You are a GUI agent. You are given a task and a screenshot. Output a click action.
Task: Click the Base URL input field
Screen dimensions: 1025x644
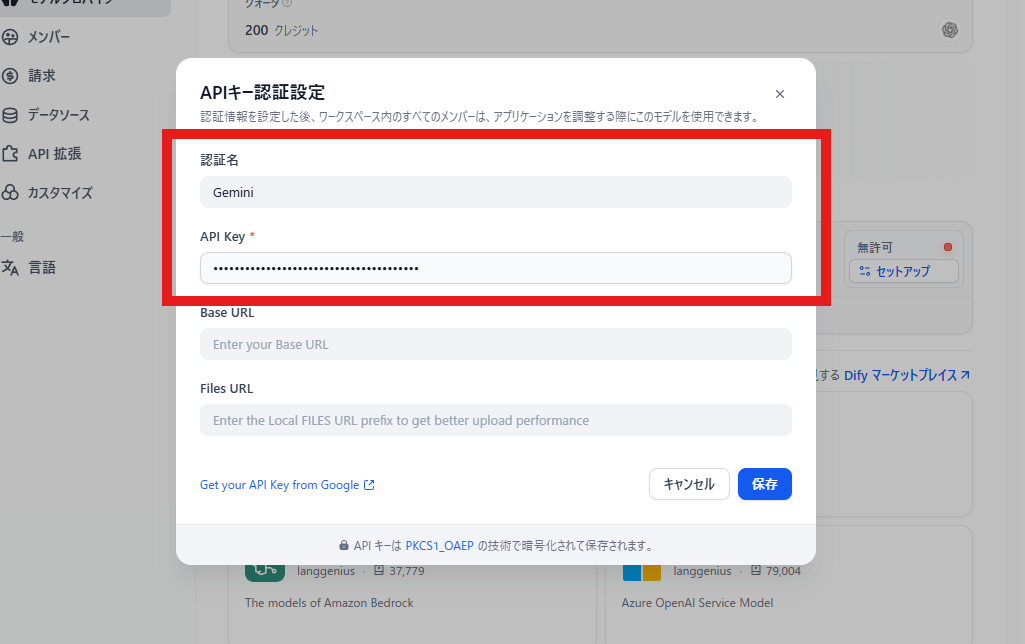click(x=495, y=344)
